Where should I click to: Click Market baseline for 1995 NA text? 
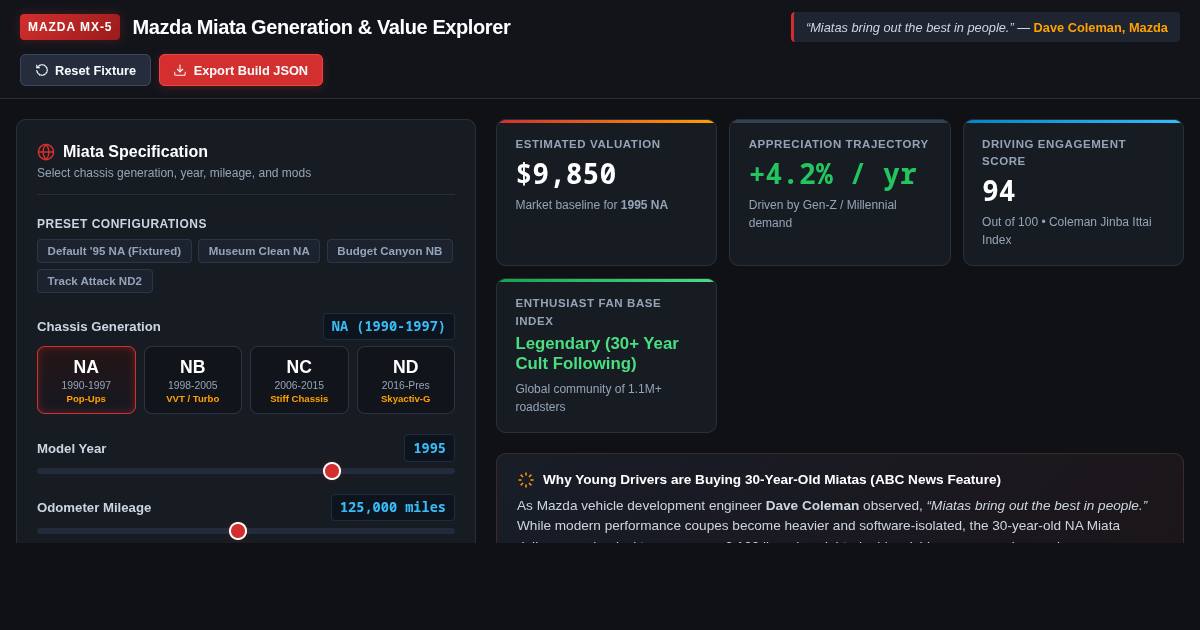(x=592, y=205)
